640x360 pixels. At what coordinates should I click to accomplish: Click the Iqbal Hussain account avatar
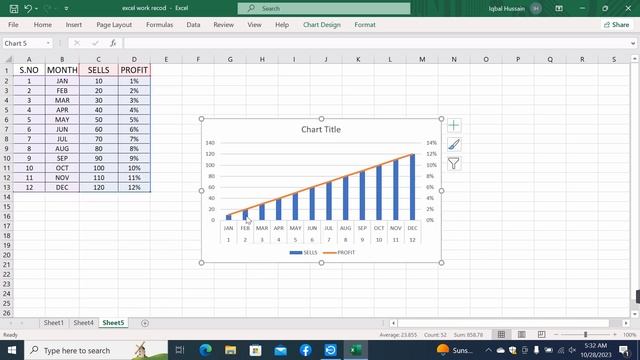[536, 9]
